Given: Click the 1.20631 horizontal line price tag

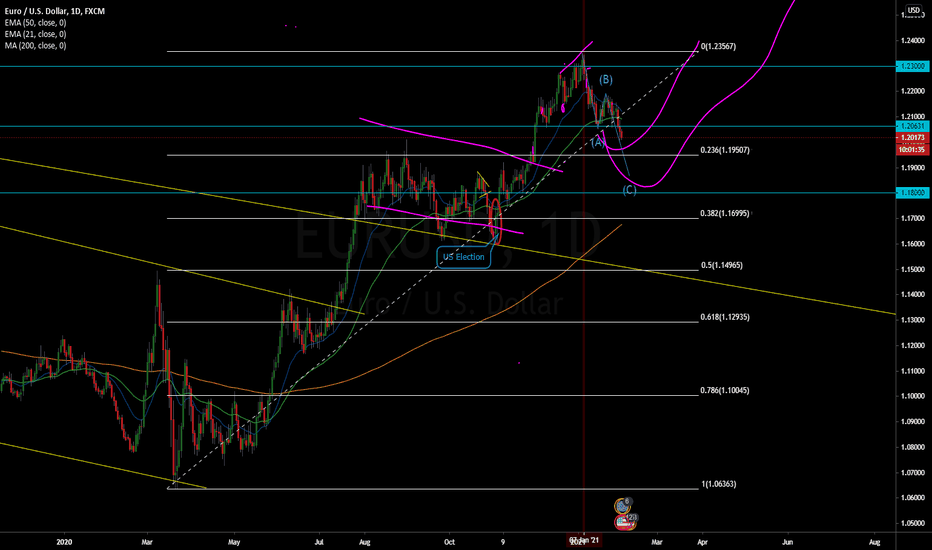Looking at the screenshot, I should tap(912, 126).
